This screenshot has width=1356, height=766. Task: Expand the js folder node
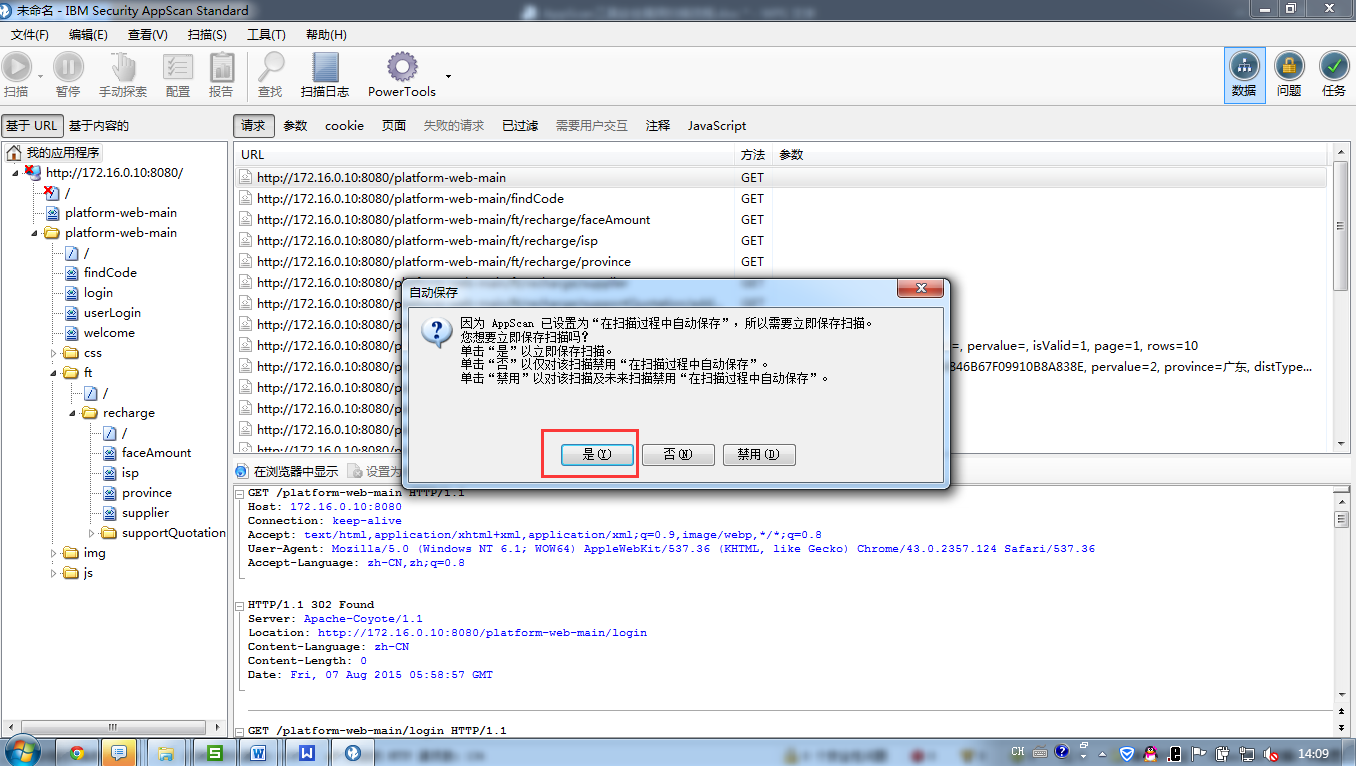point(54,573)
